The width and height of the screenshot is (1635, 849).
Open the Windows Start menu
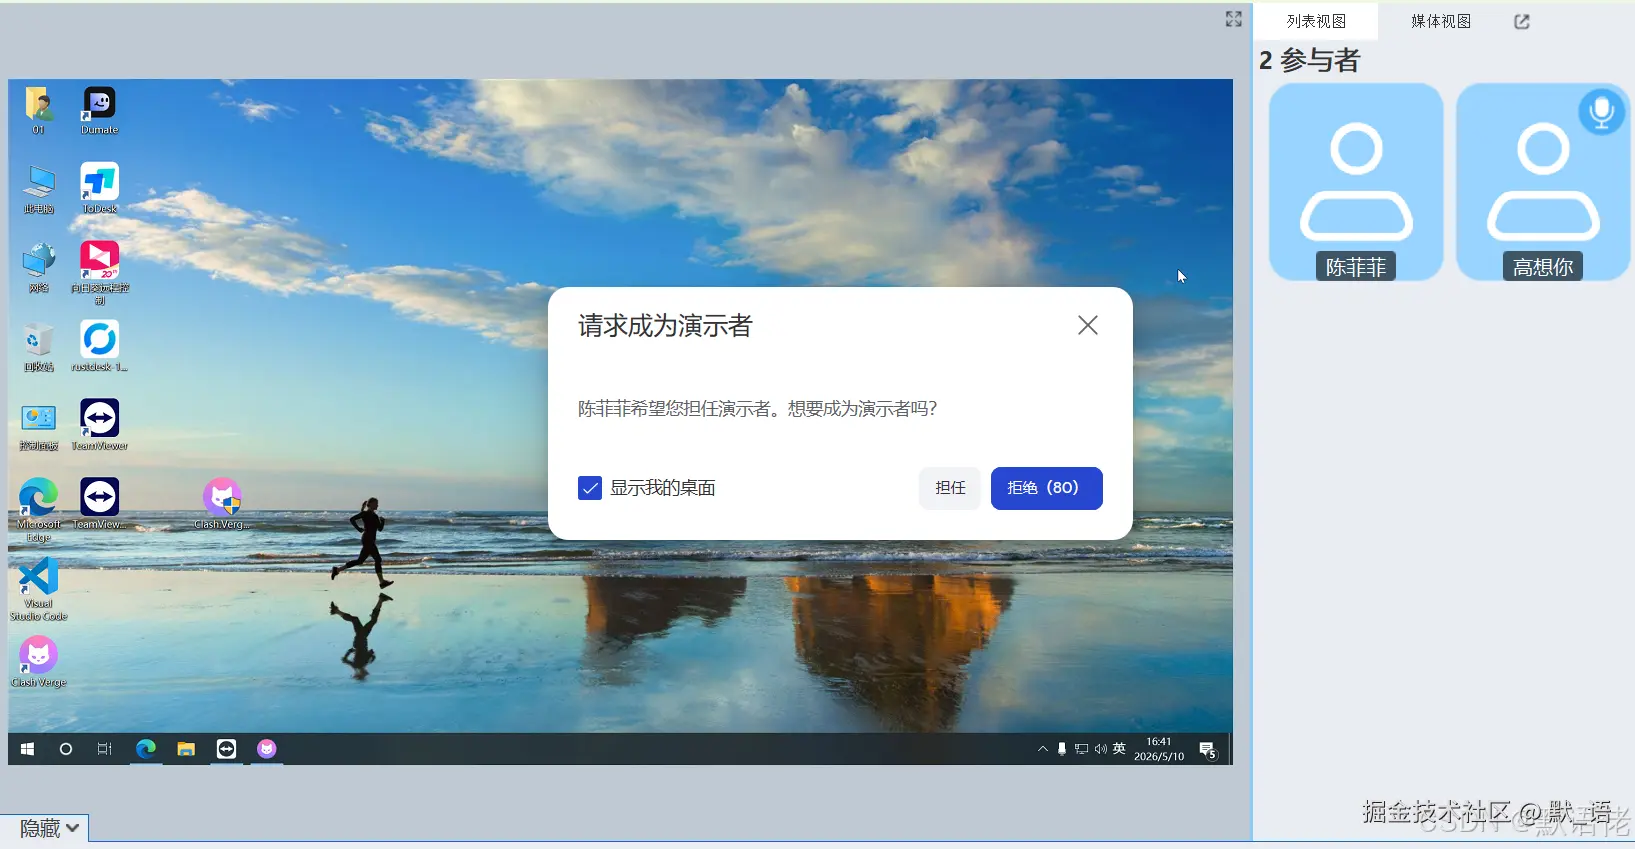27,749
